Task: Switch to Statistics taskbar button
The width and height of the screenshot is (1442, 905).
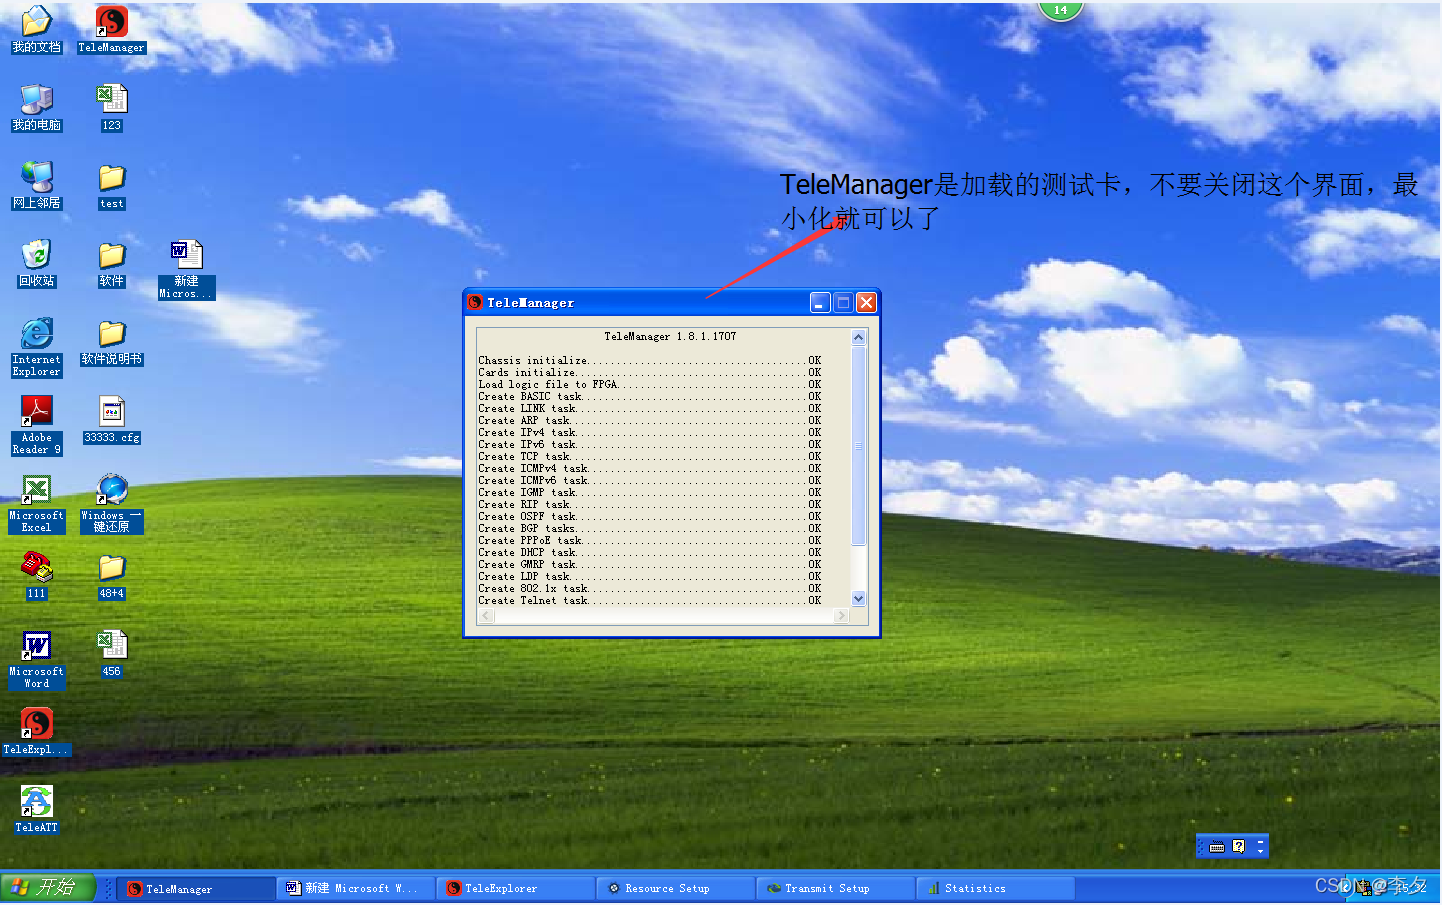Action: (x=997, y=889)
